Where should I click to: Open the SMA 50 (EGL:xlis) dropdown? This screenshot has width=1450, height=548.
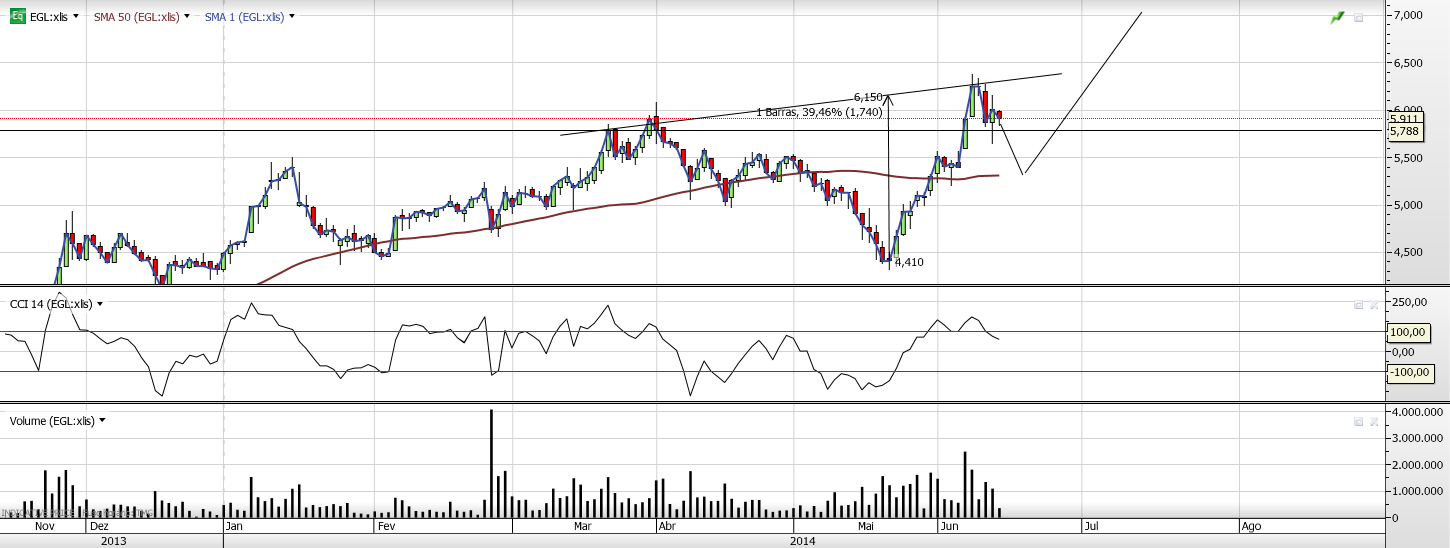188,17
